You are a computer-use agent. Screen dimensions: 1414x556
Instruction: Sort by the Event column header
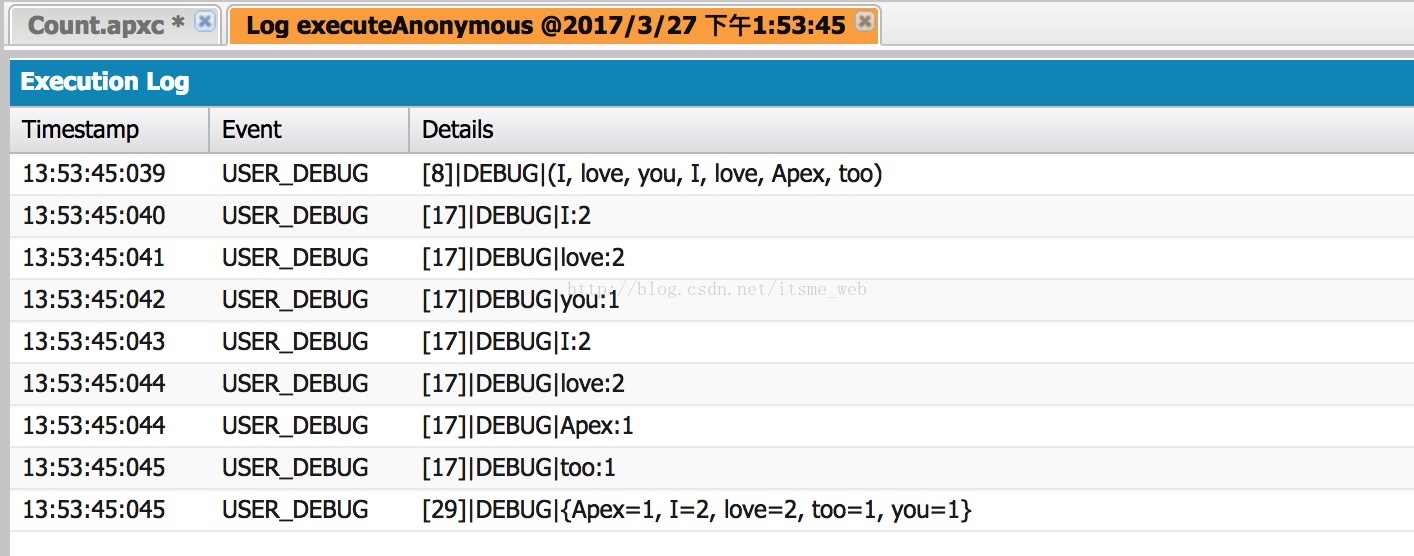[309, 130]
